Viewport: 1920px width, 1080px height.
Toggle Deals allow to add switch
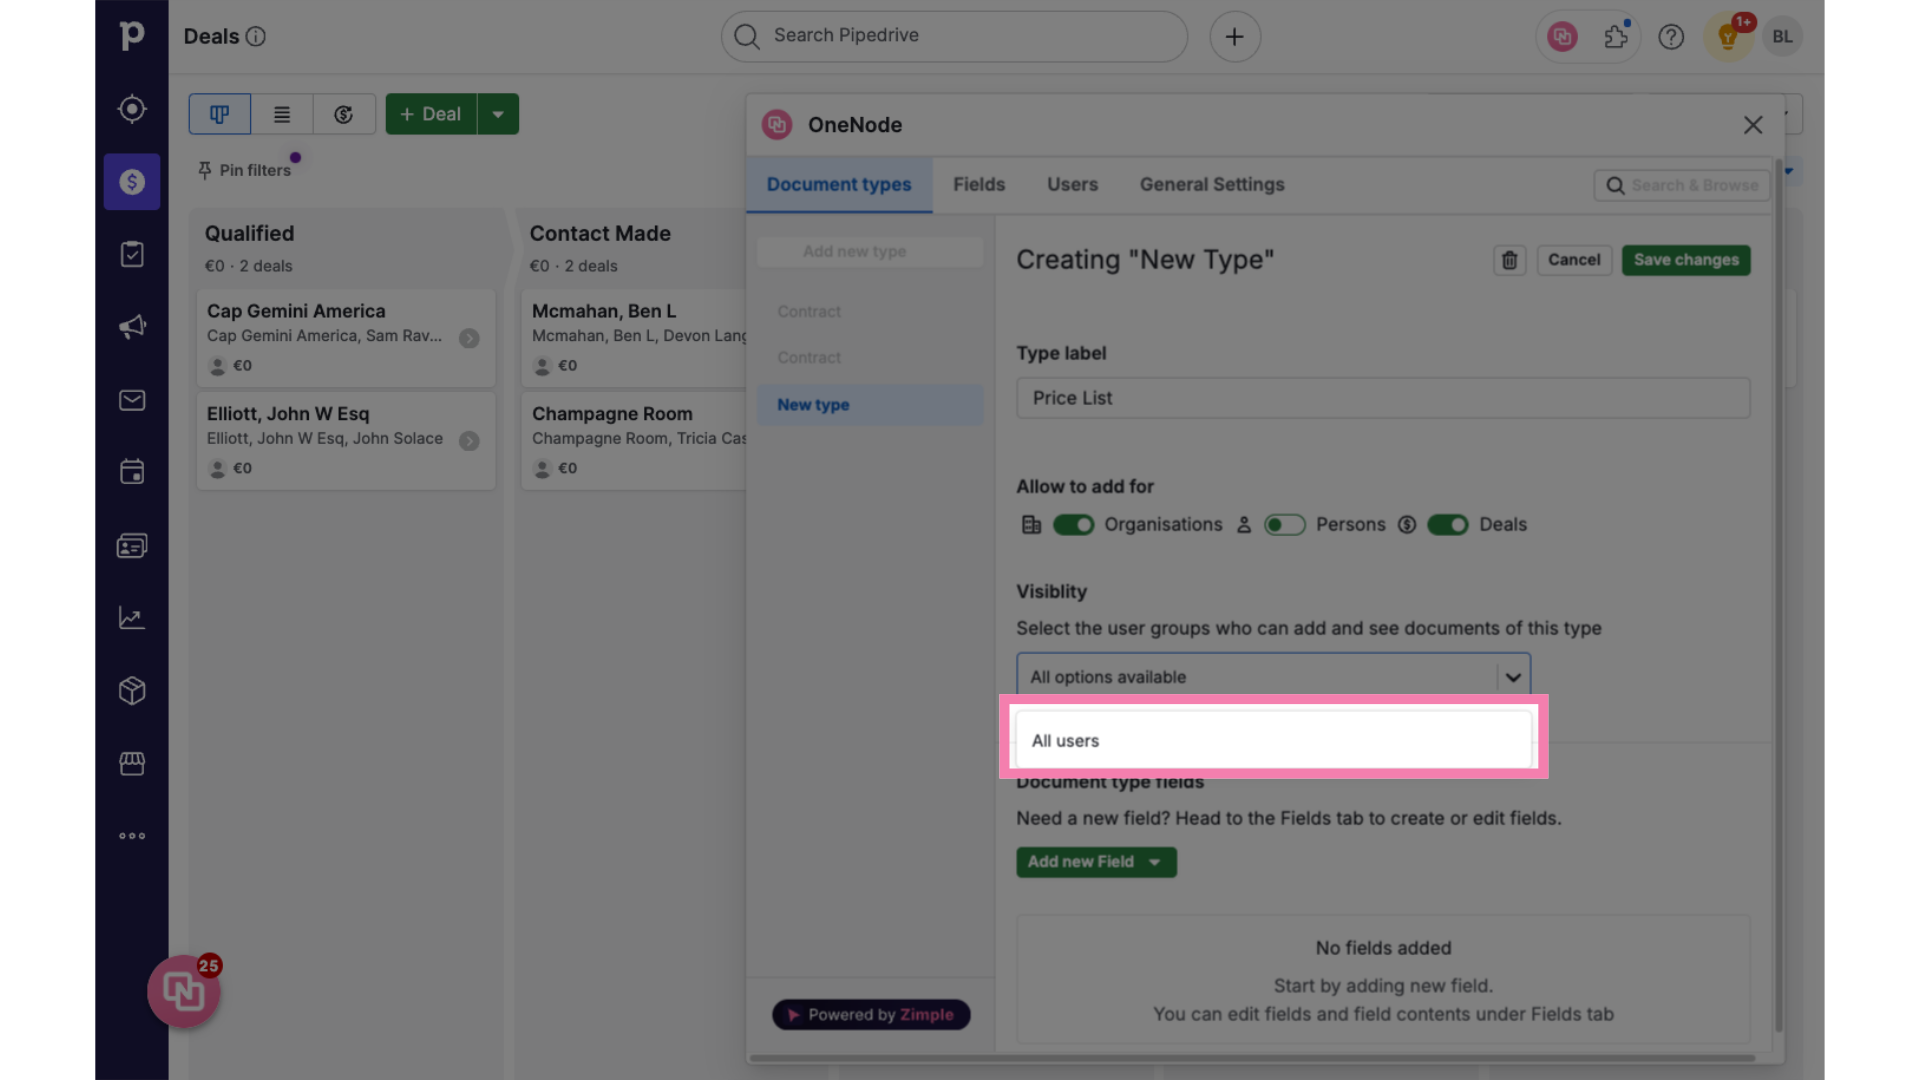1448,525
